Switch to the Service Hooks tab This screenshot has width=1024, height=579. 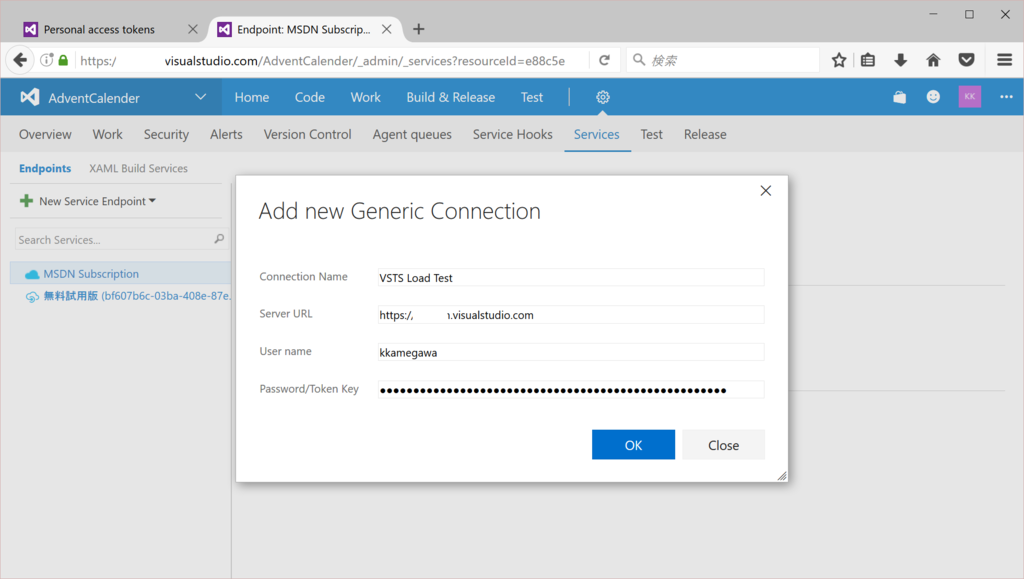point(512,134)
